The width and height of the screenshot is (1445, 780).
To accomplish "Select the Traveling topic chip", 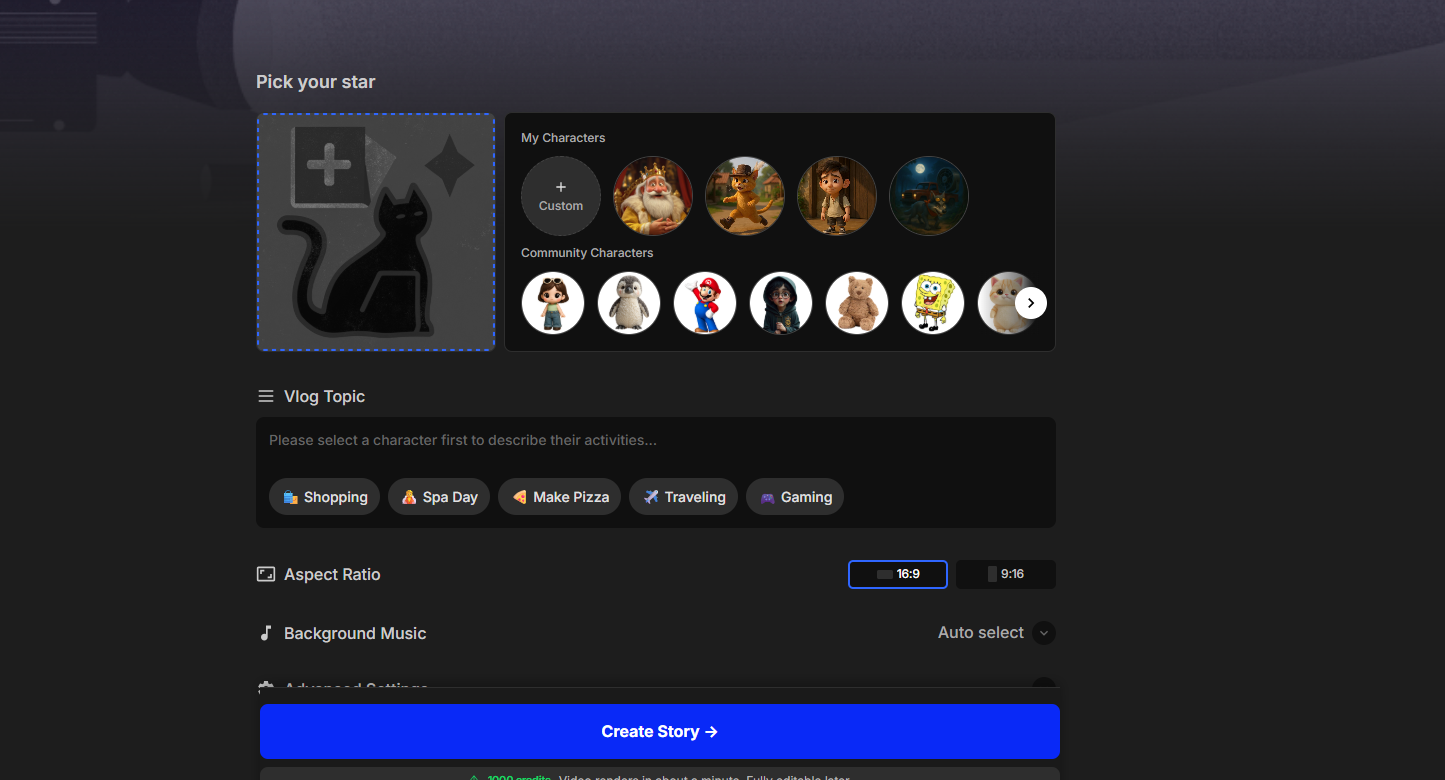I will tap(684, 497).
